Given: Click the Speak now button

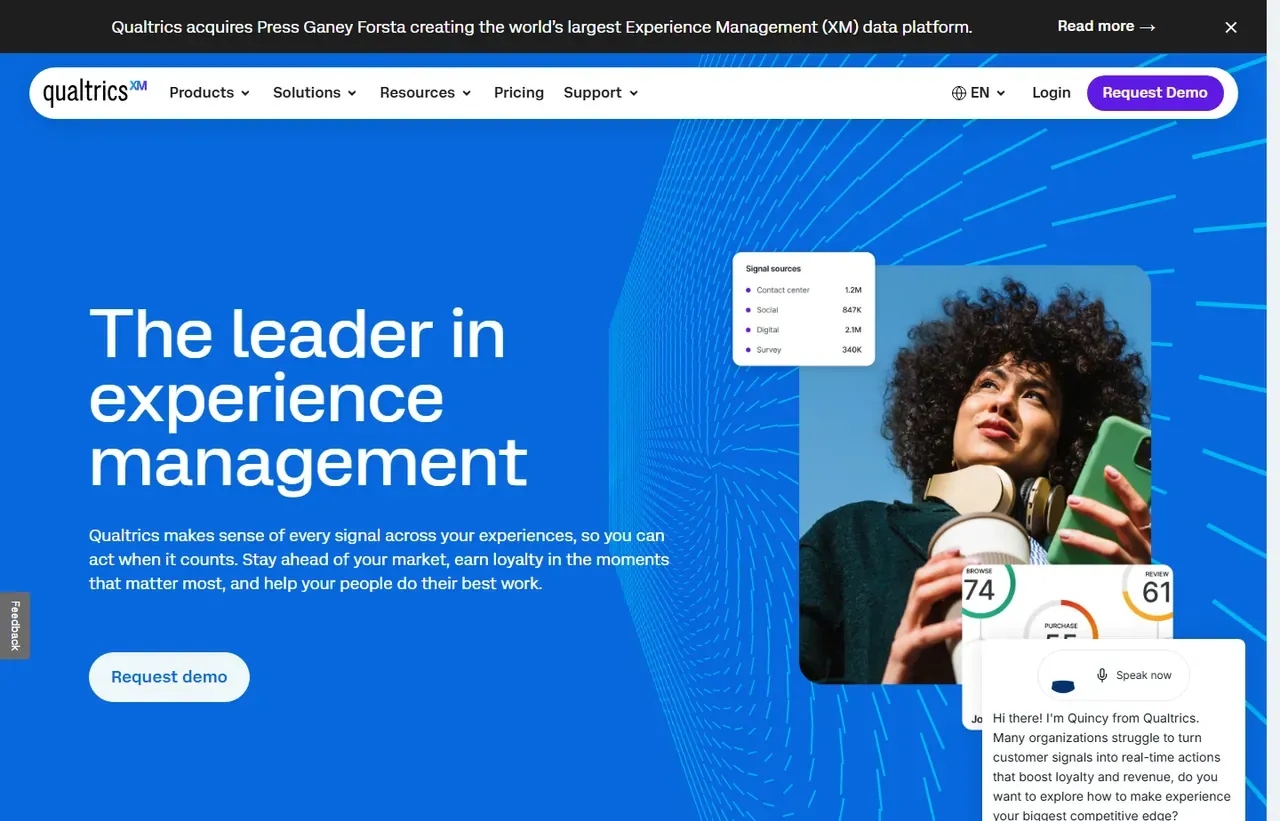Looking at the screenshot, I should click(x=1114, y=675).
